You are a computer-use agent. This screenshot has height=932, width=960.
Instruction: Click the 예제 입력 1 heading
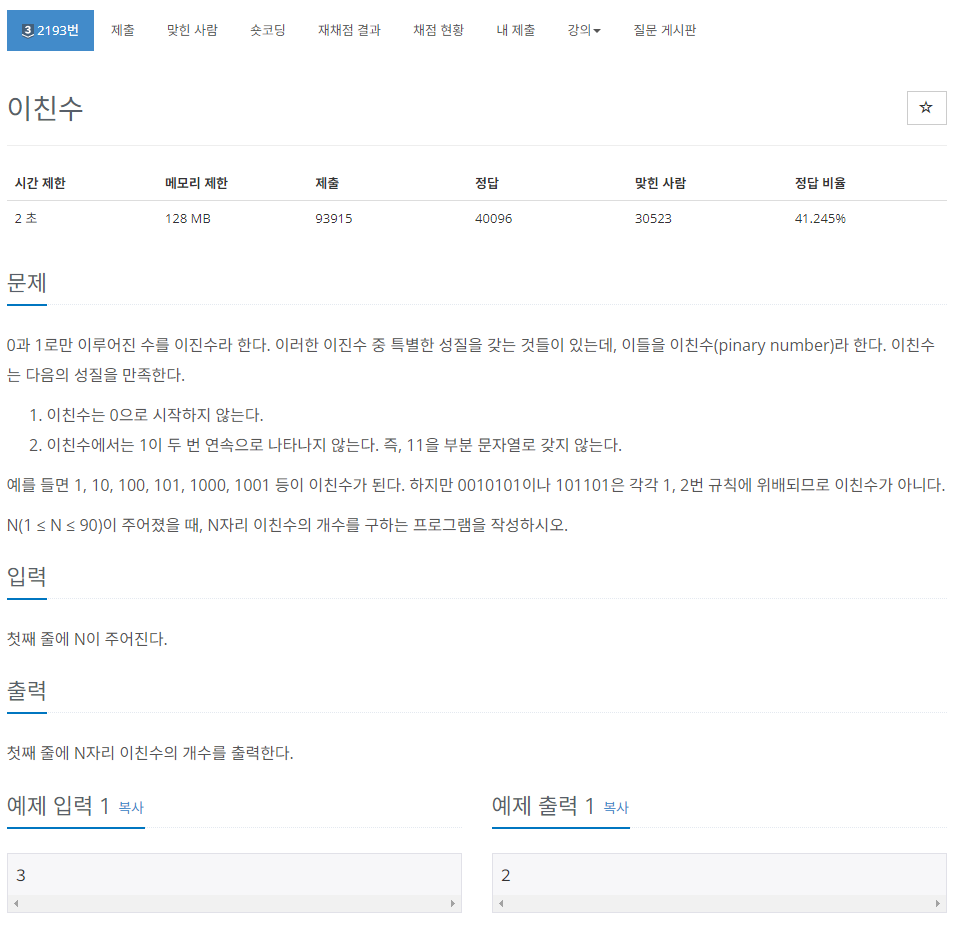58,806
